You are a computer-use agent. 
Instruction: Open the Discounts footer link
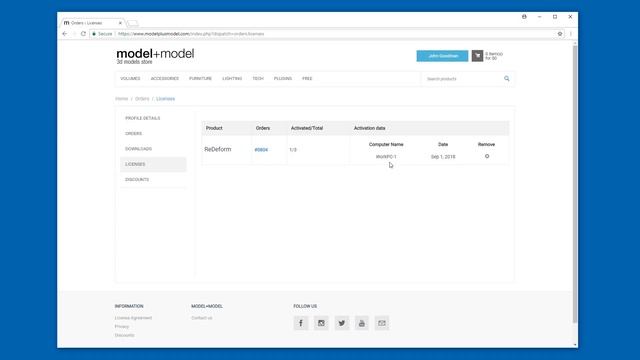[x=124, y=335]
